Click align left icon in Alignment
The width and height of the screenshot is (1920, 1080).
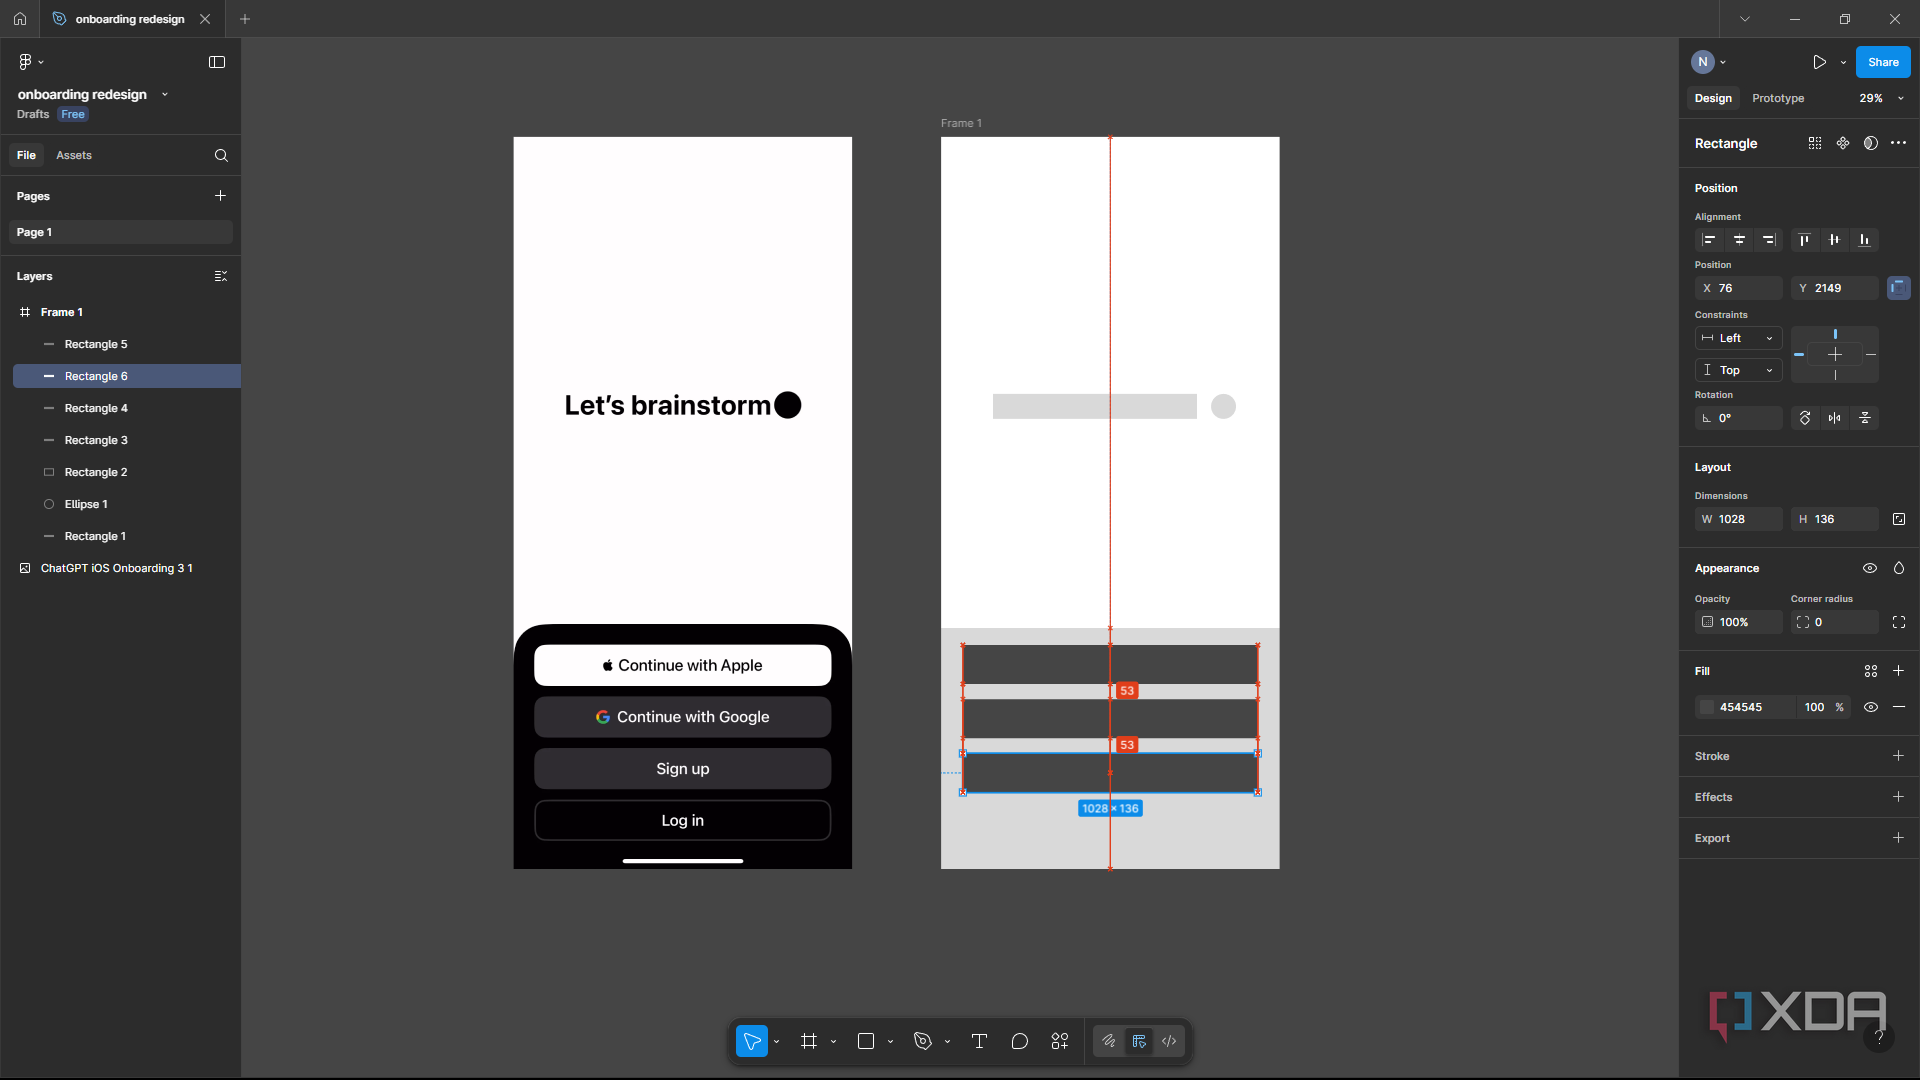coord(1709,240)
